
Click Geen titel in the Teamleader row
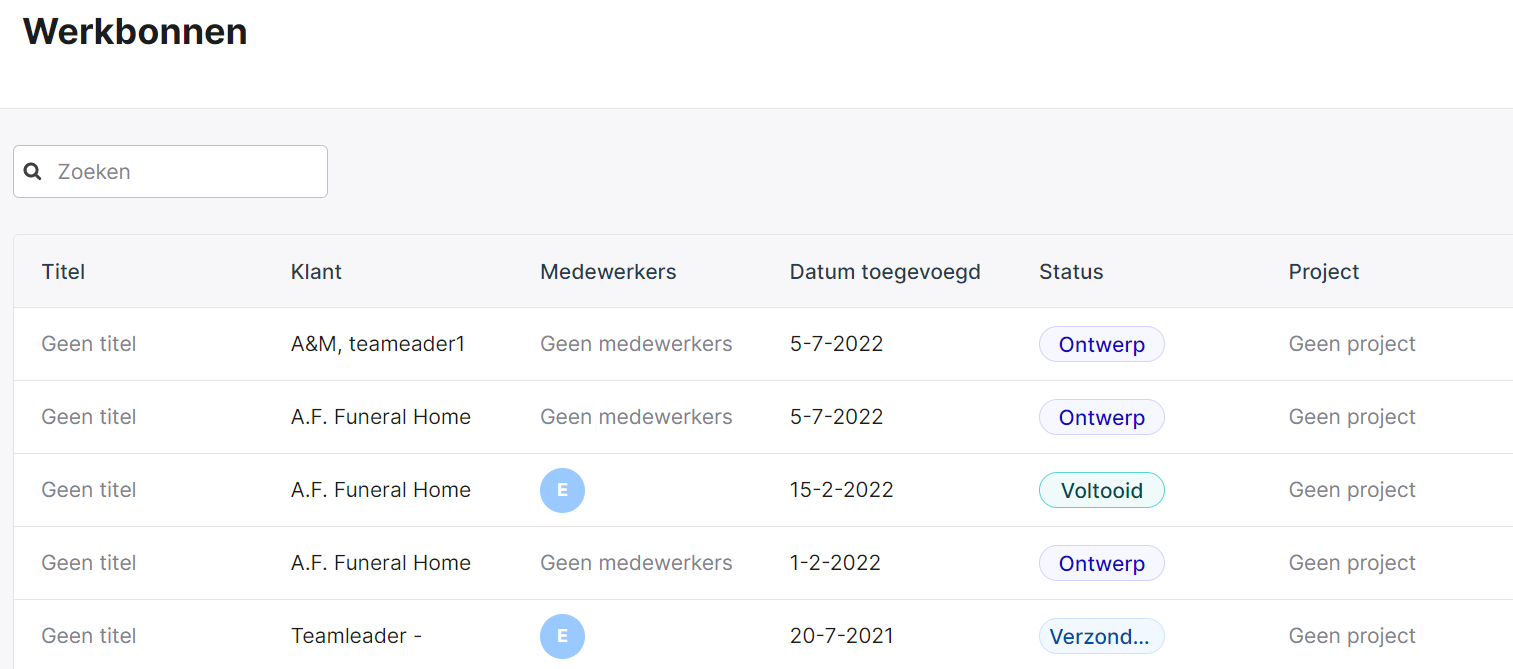[89, 636]
